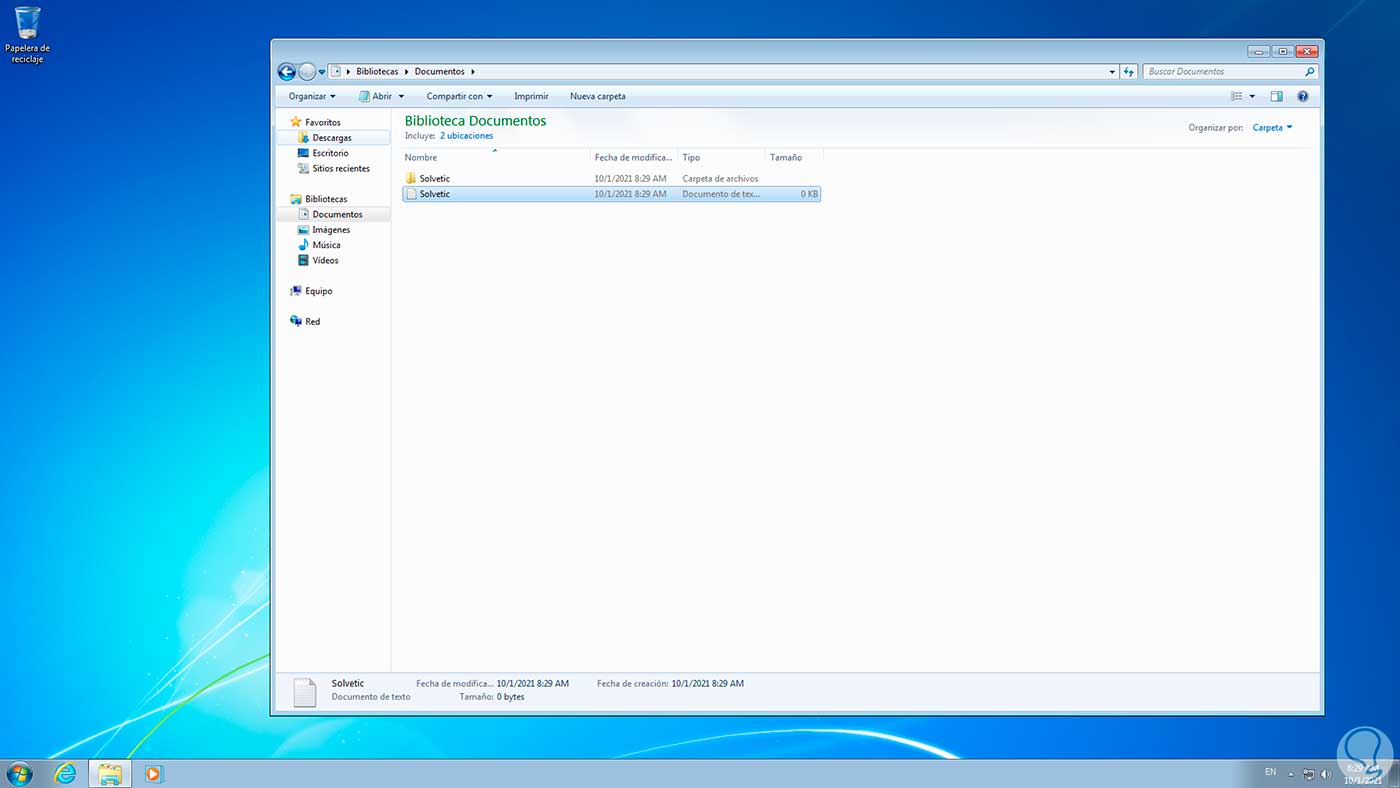Open help with the question mark icon
The height and width of the screenshot is (788, 1400).
[1303, 97]
